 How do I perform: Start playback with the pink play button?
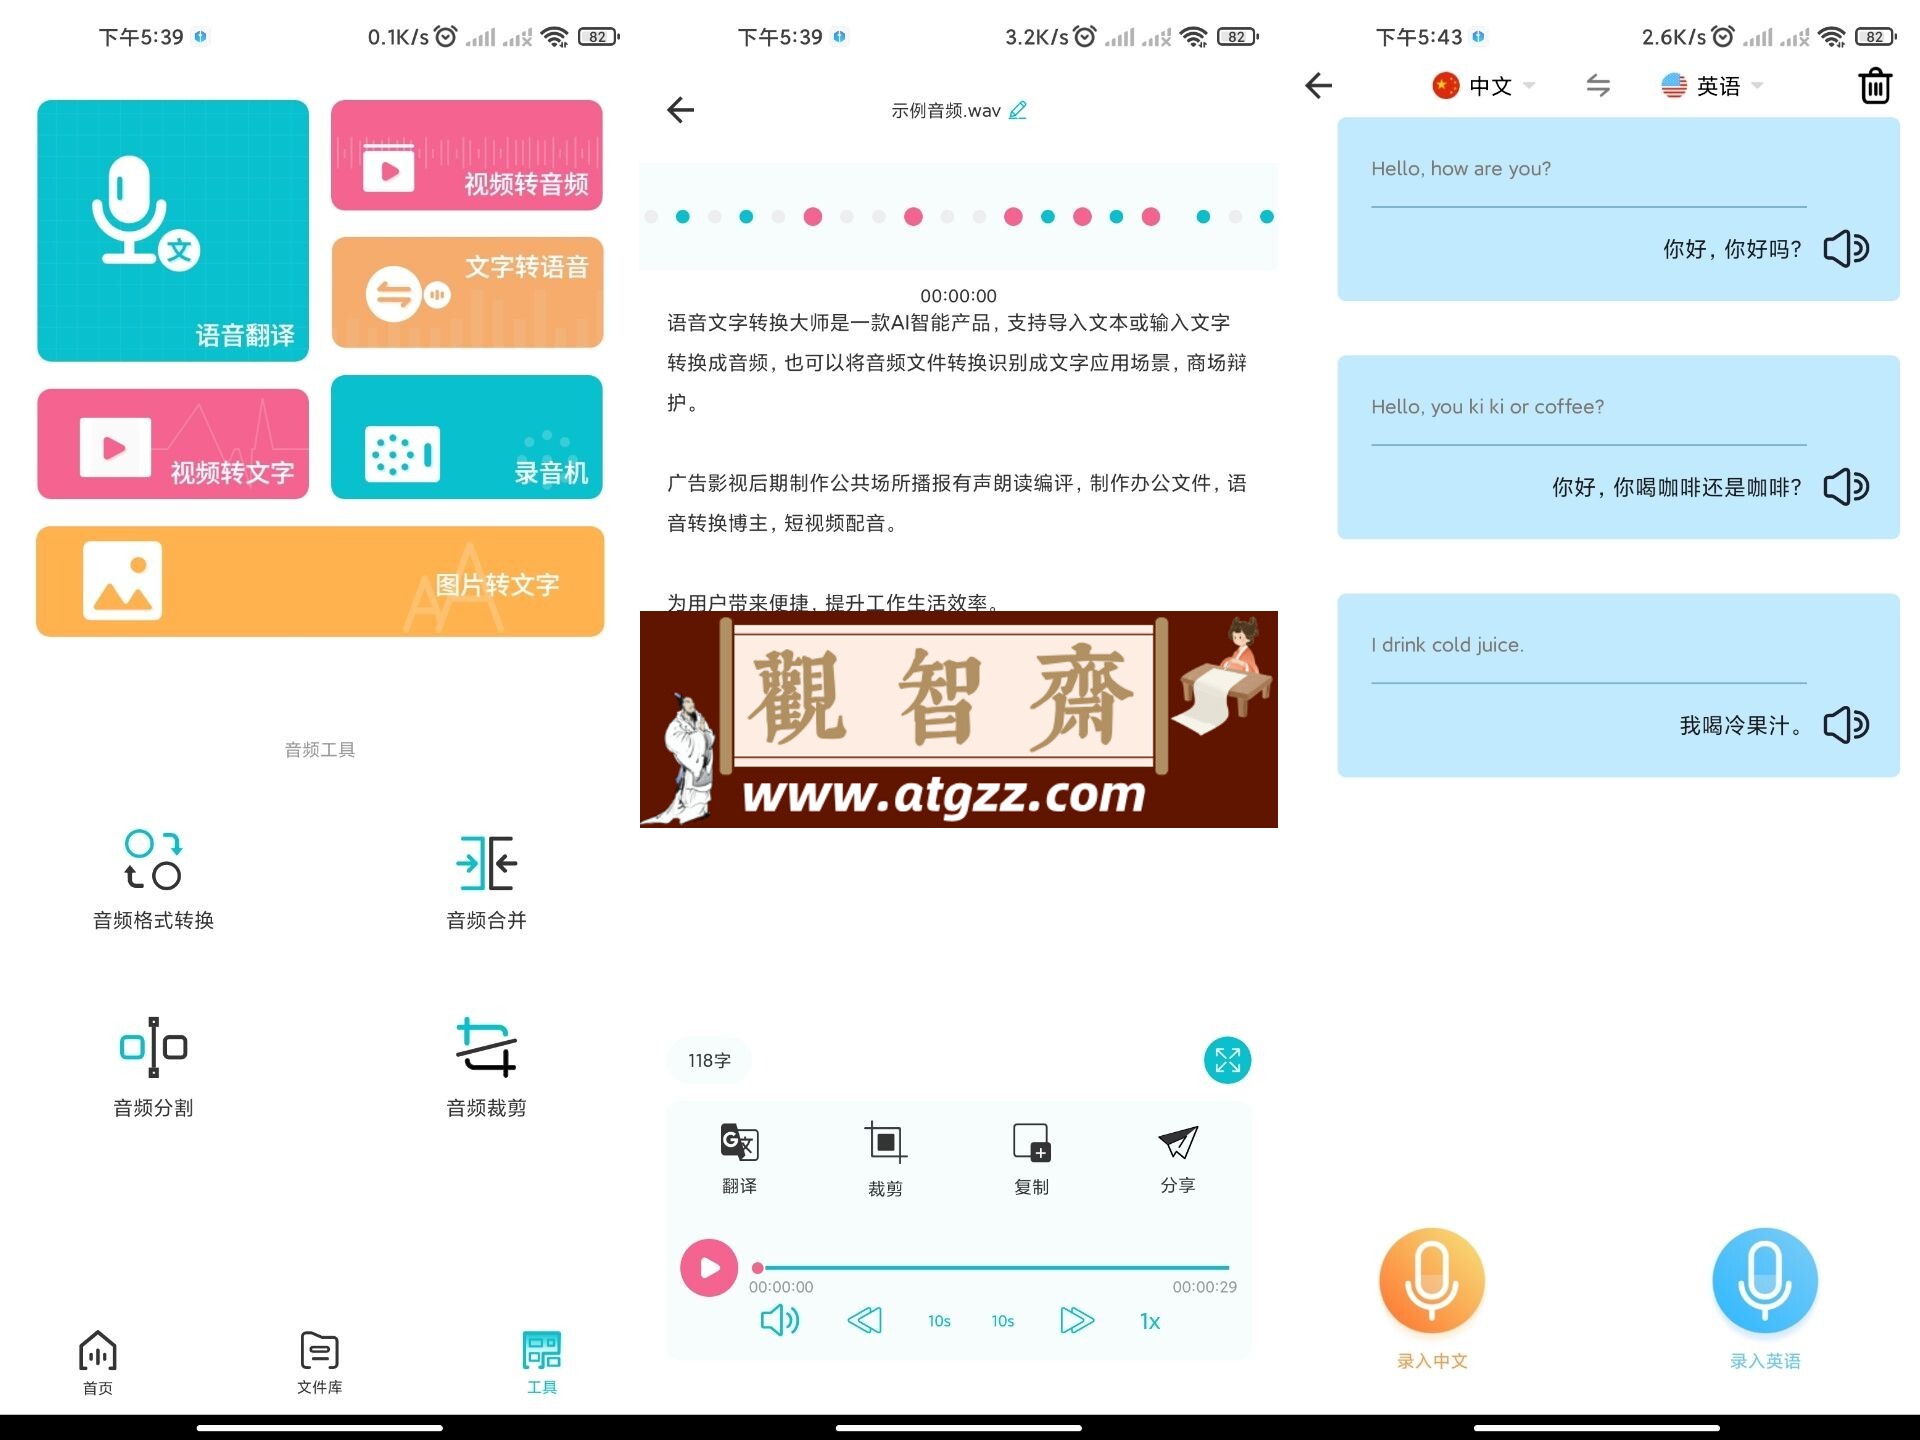coord(709,1268)
